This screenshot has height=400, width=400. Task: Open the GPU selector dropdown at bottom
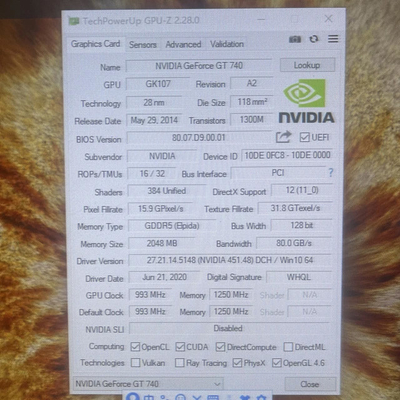pos(148,384)
